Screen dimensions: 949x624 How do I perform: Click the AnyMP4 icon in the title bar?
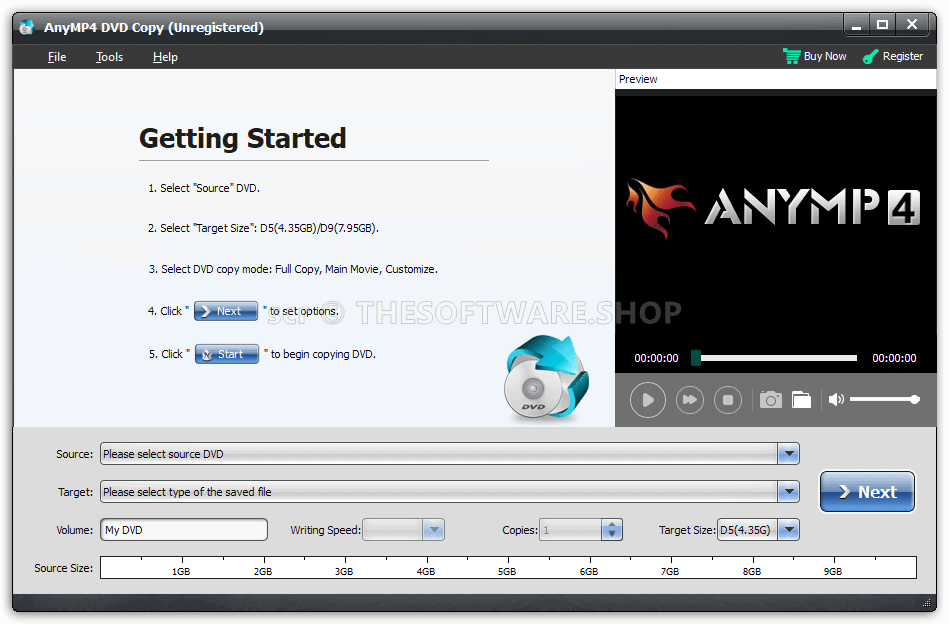click(24, 26)
